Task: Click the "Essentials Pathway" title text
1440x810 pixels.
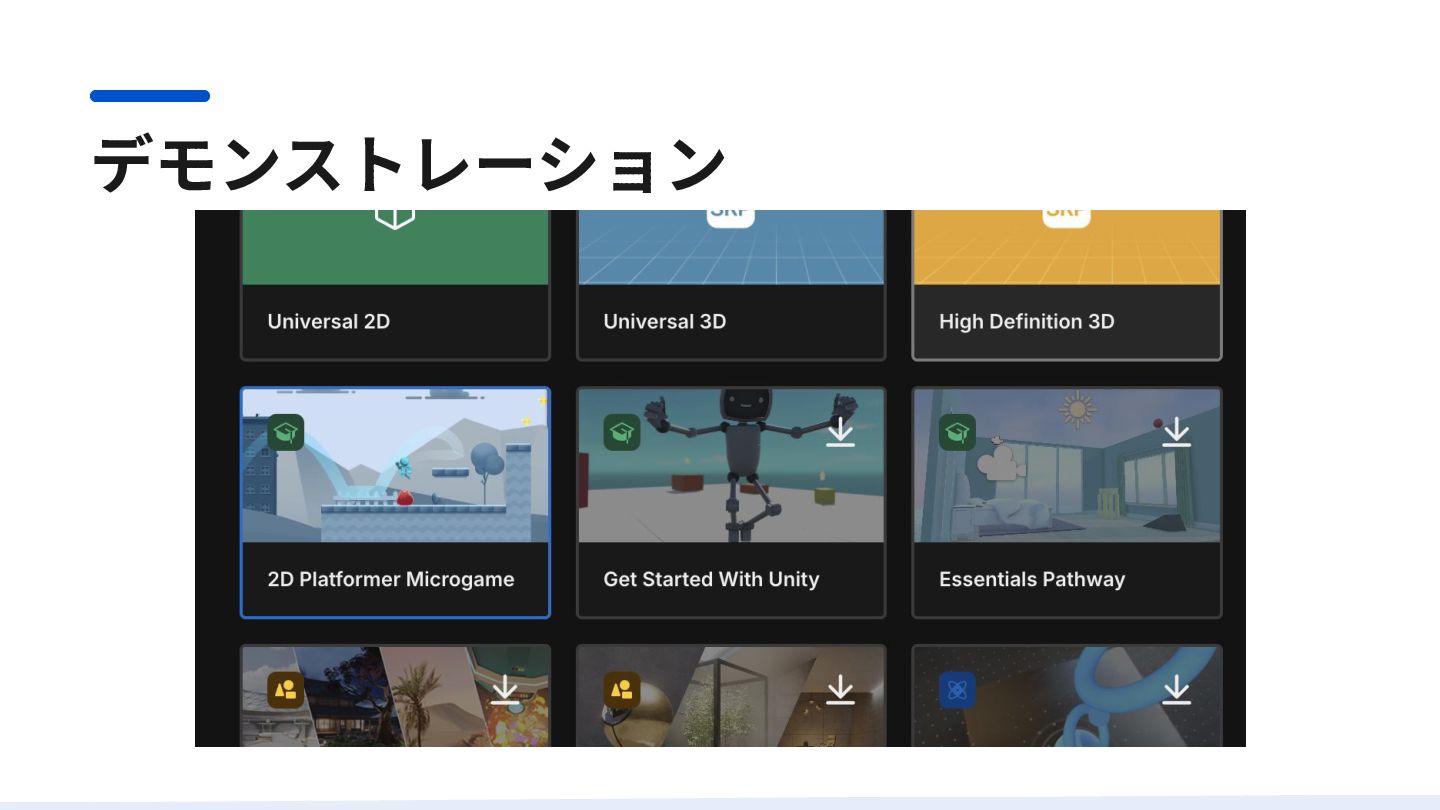Action: point(1032,580)
